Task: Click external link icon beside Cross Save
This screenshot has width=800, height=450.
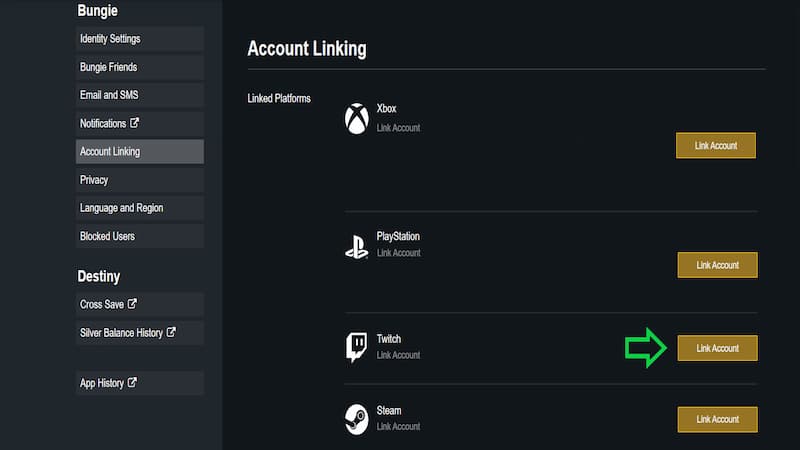Action: click(132, 304)
